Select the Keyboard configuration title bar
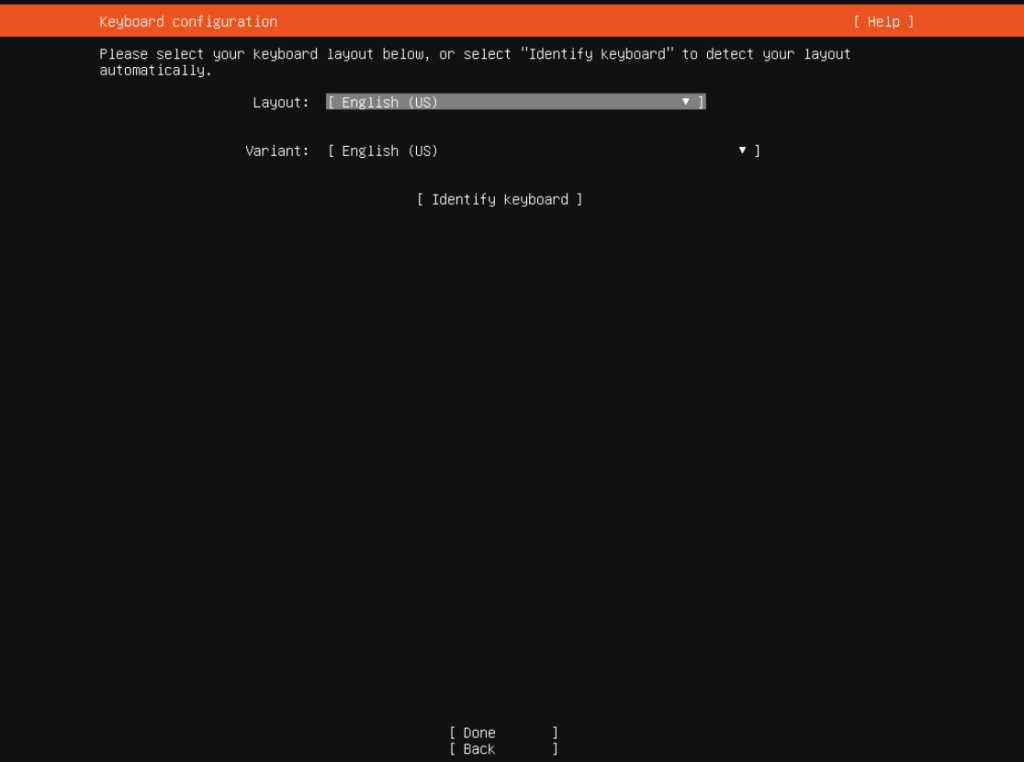 tap(188, 21)
